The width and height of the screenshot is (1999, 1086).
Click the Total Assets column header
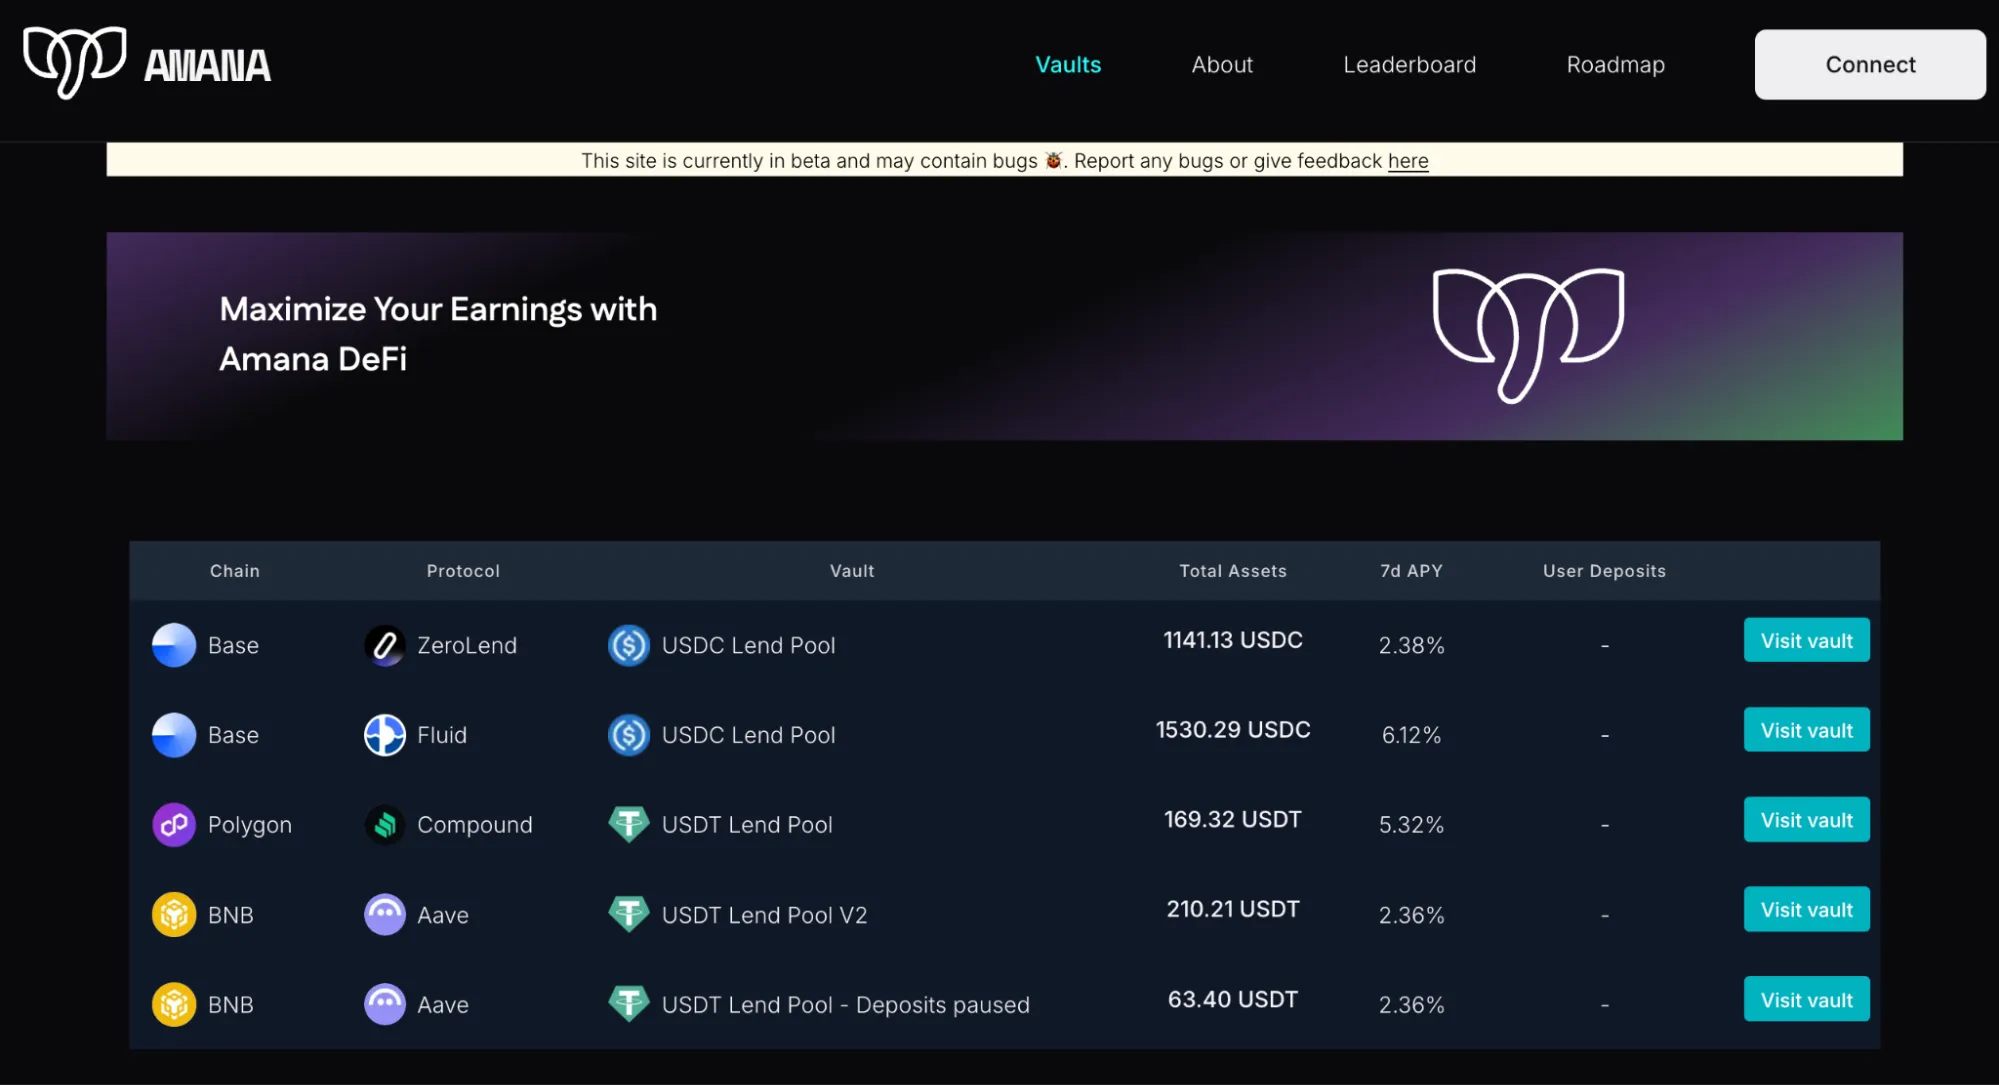(1233, 571)
